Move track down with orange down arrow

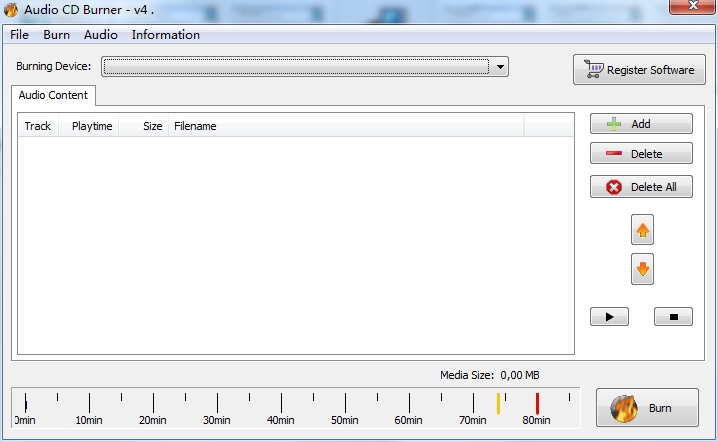click(x=642, y=269)
